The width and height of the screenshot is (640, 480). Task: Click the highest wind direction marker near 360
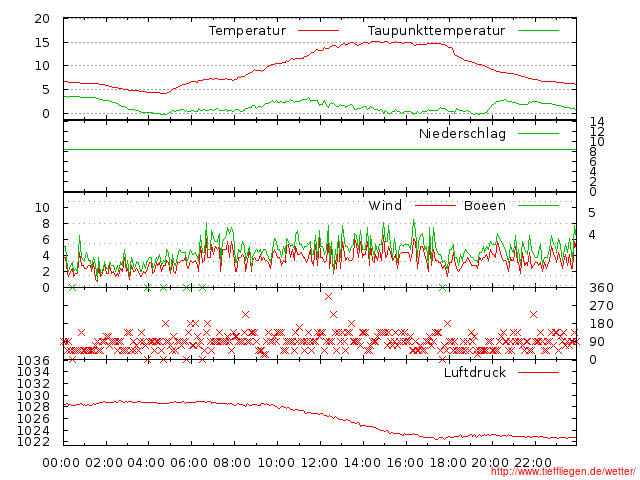click(x=329, y=297)
